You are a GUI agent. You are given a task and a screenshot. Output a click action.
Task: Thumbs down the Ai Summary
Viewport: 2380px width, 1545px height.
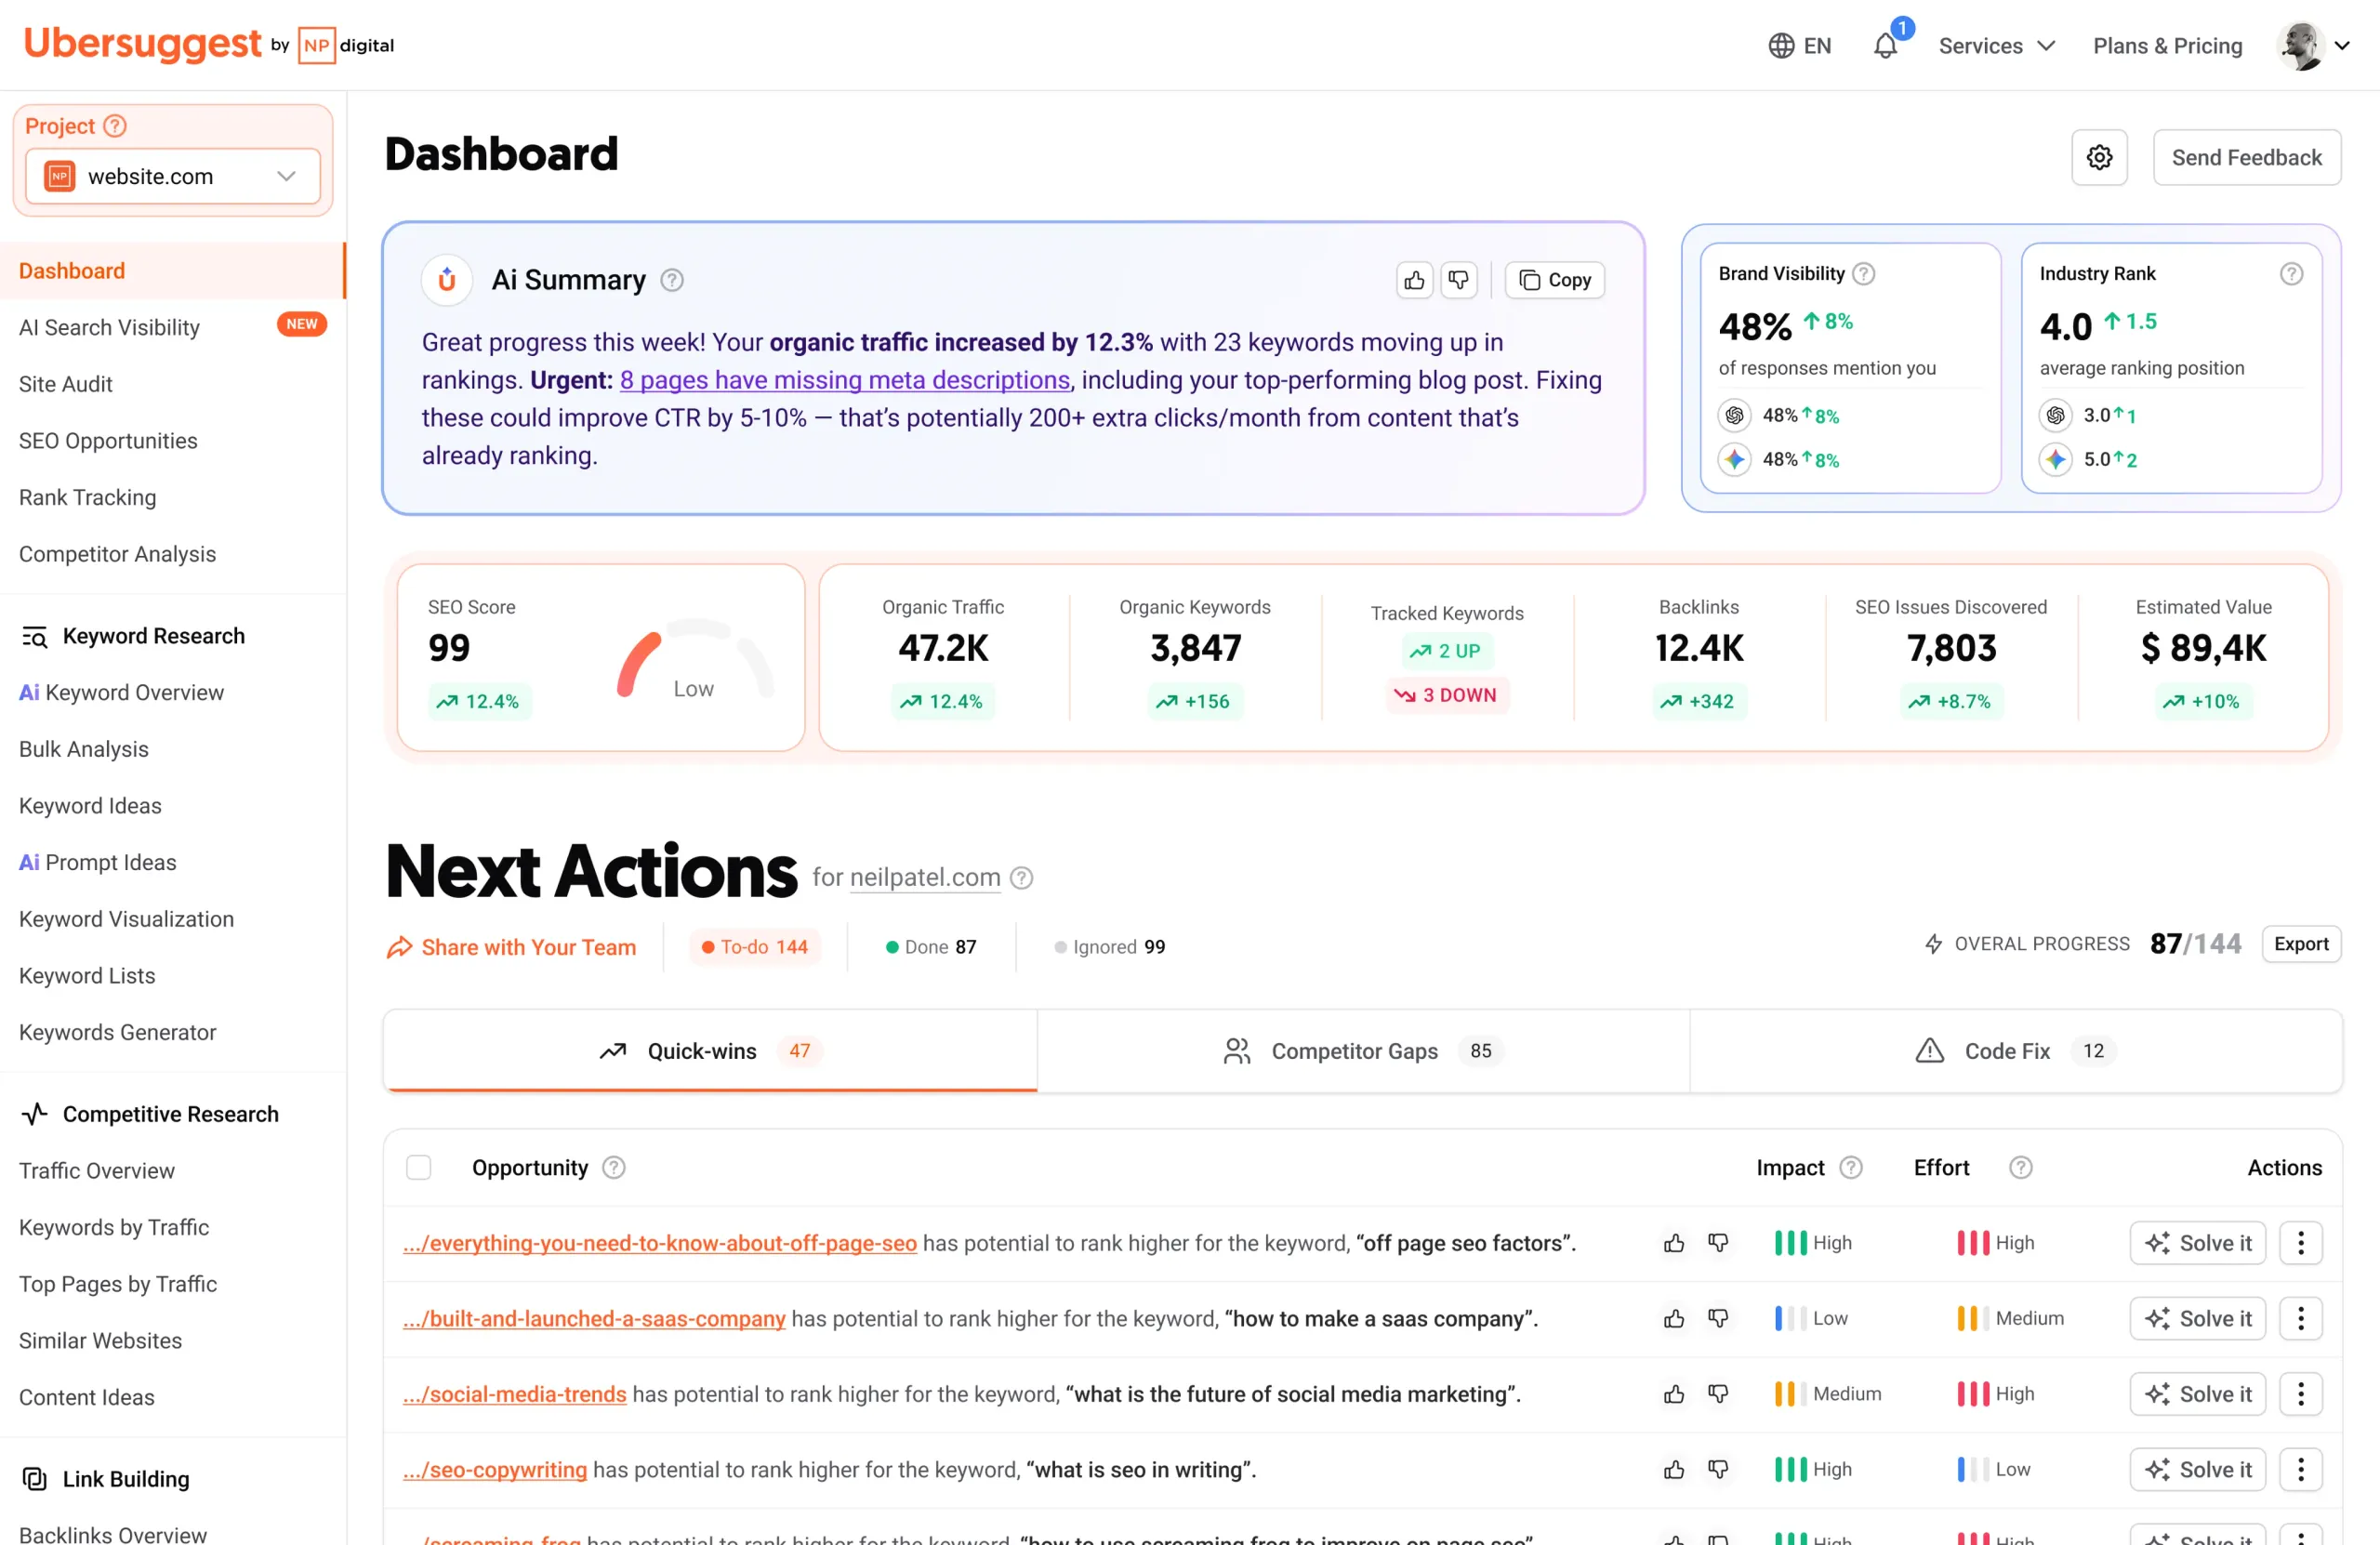click(1458, 281)
